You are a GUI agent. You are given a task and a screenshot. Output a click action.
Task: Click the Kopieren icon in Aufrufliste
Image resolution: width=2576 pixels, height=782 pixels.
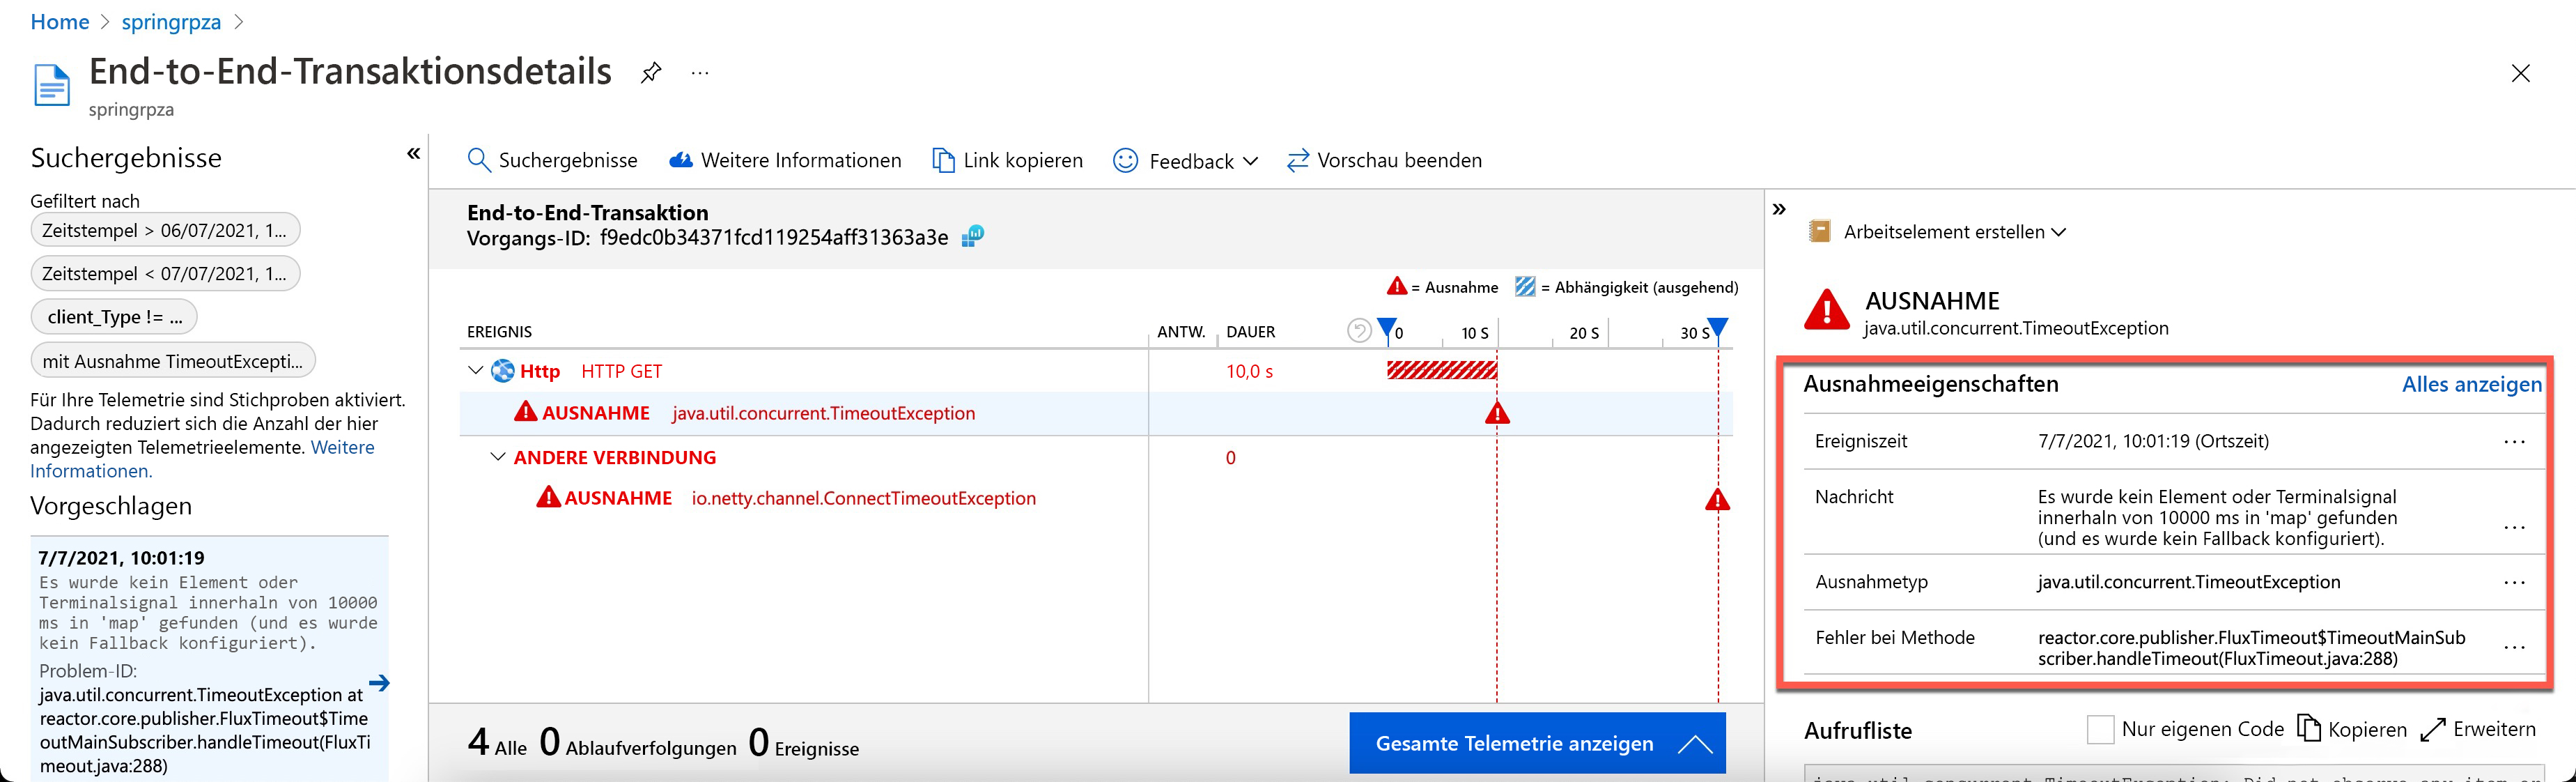click(x=2309, y=729)
